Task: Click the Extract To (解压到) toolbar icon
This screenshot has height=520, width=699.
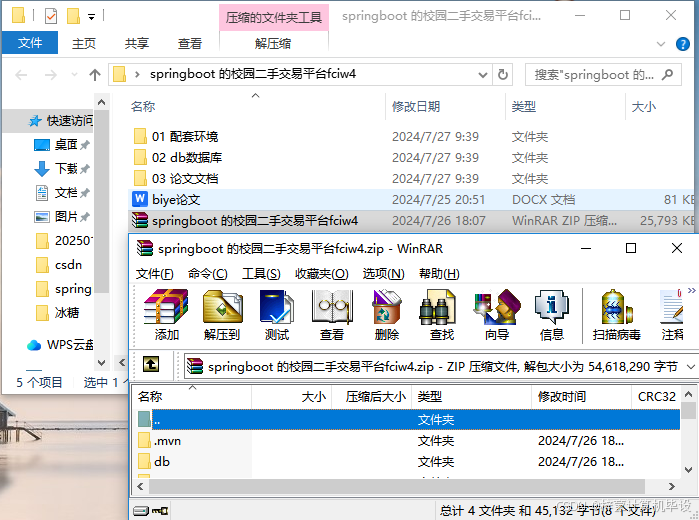Action: tap(222, 315)
